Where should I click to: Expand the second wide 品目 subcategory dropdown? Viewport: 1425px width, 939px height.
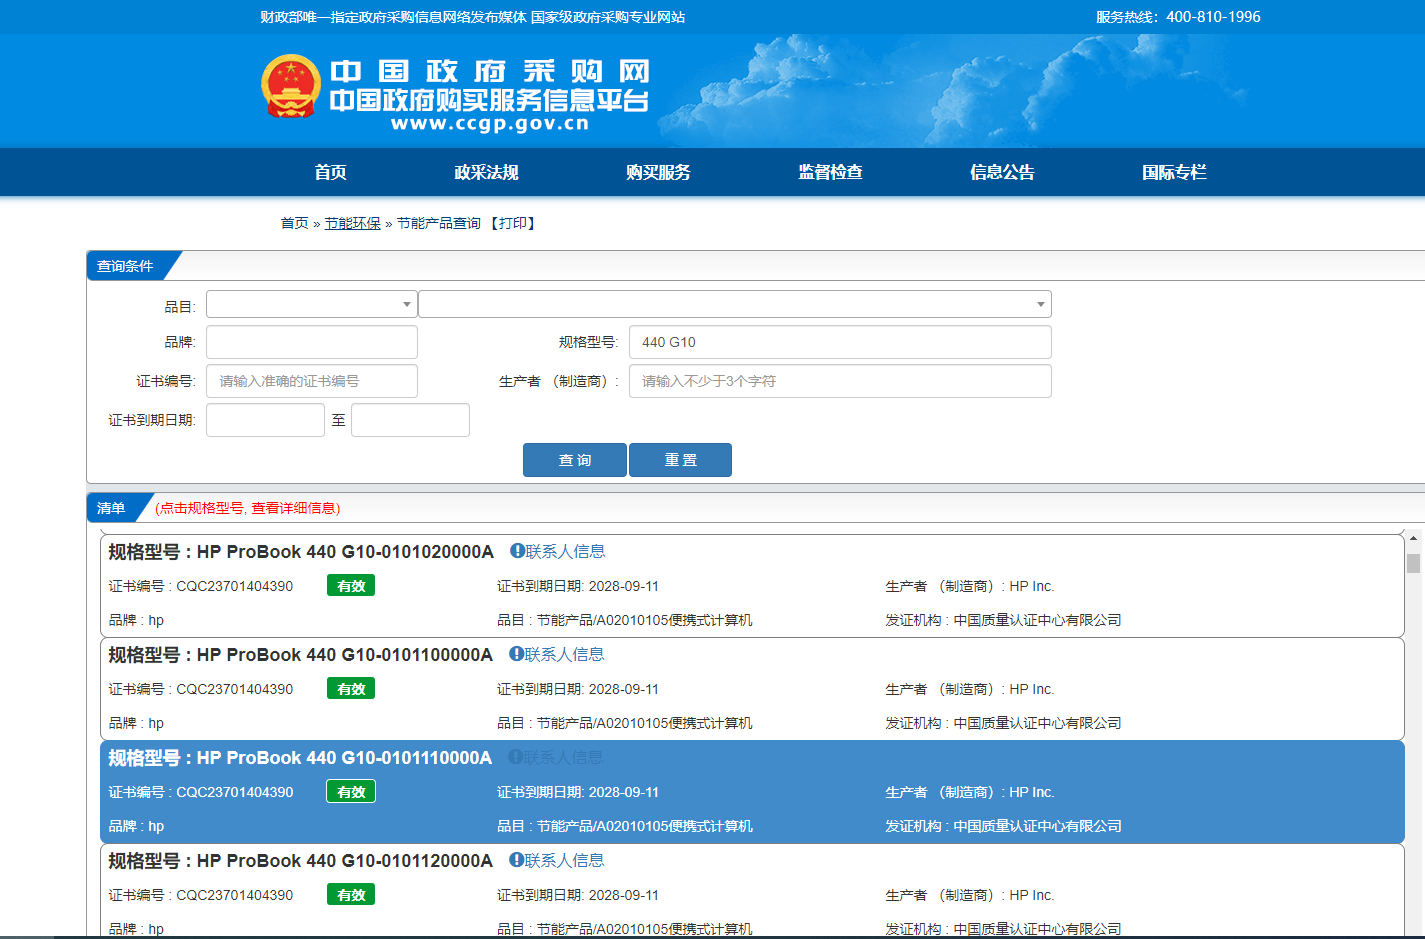point(734,304)
